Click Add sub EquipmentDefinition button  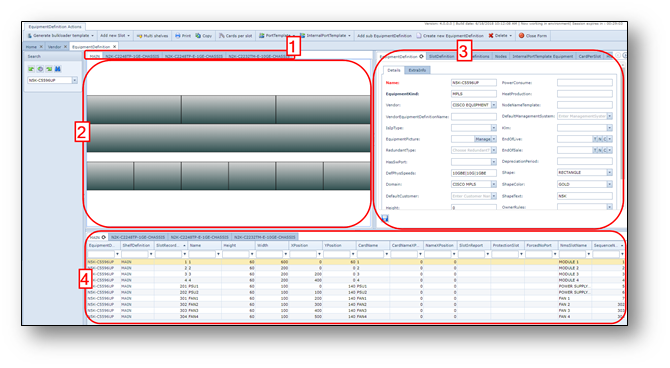384,36
